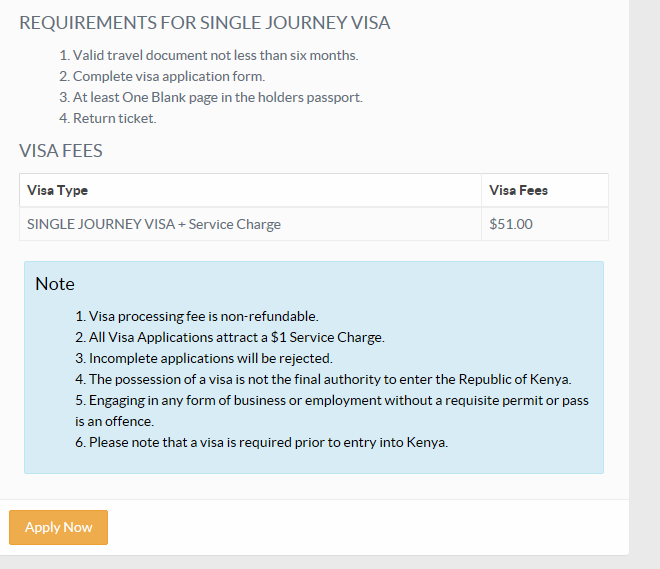Viewport: 660px width, 569px height.
Task: Click the 'is an offence.' continuation line
Action: [114, 421]
